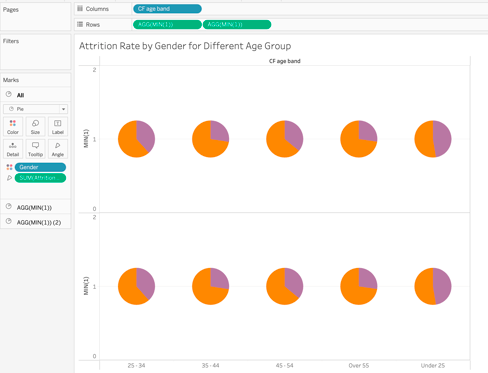This screenshot has height=373, width=488.
Task: Expand the AGG(MIN(1)) (2) marks section
Action: click(36, 222)
